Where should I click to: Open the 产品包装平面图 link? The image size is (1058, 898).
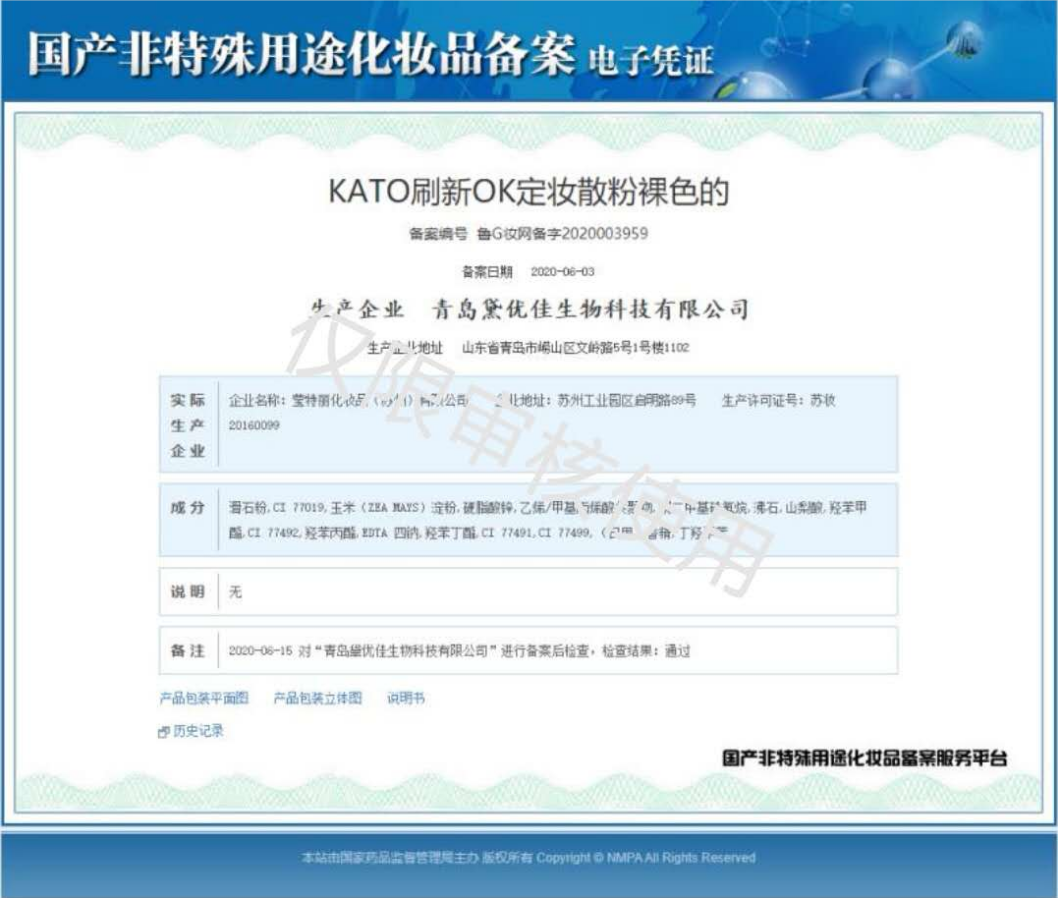204,698
